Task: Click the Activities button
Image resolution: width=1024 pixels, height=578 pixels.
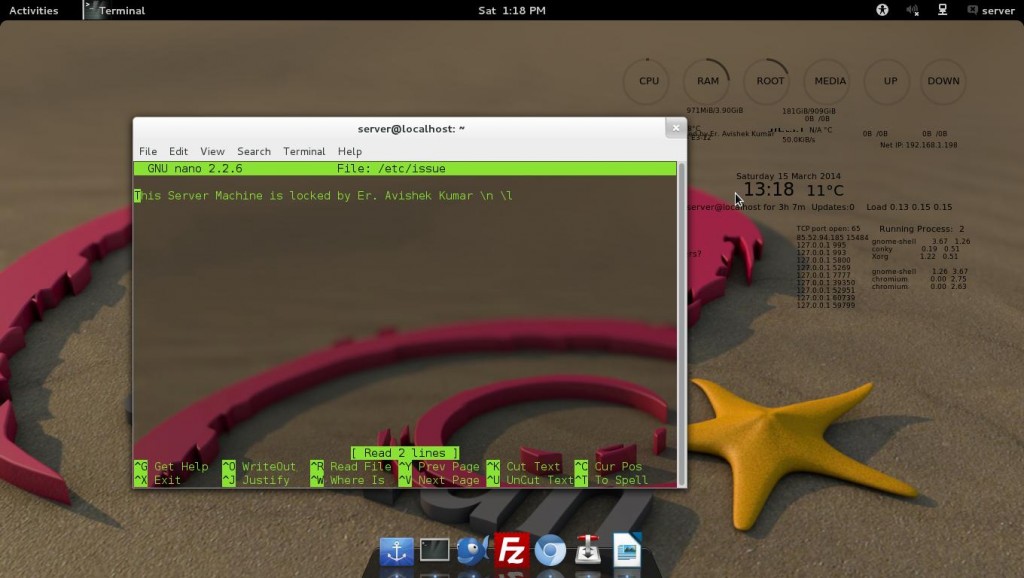Action: tap(33, 10)
